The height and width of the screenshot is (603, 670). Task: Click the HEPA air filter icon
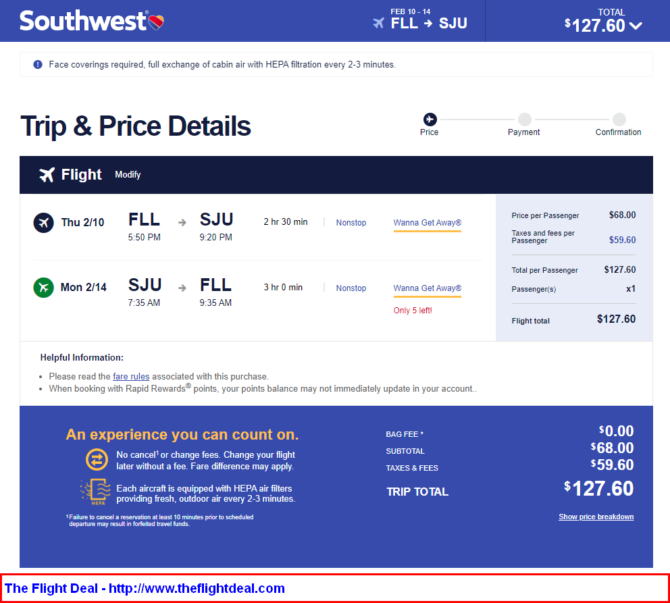(x=96, y=491)
